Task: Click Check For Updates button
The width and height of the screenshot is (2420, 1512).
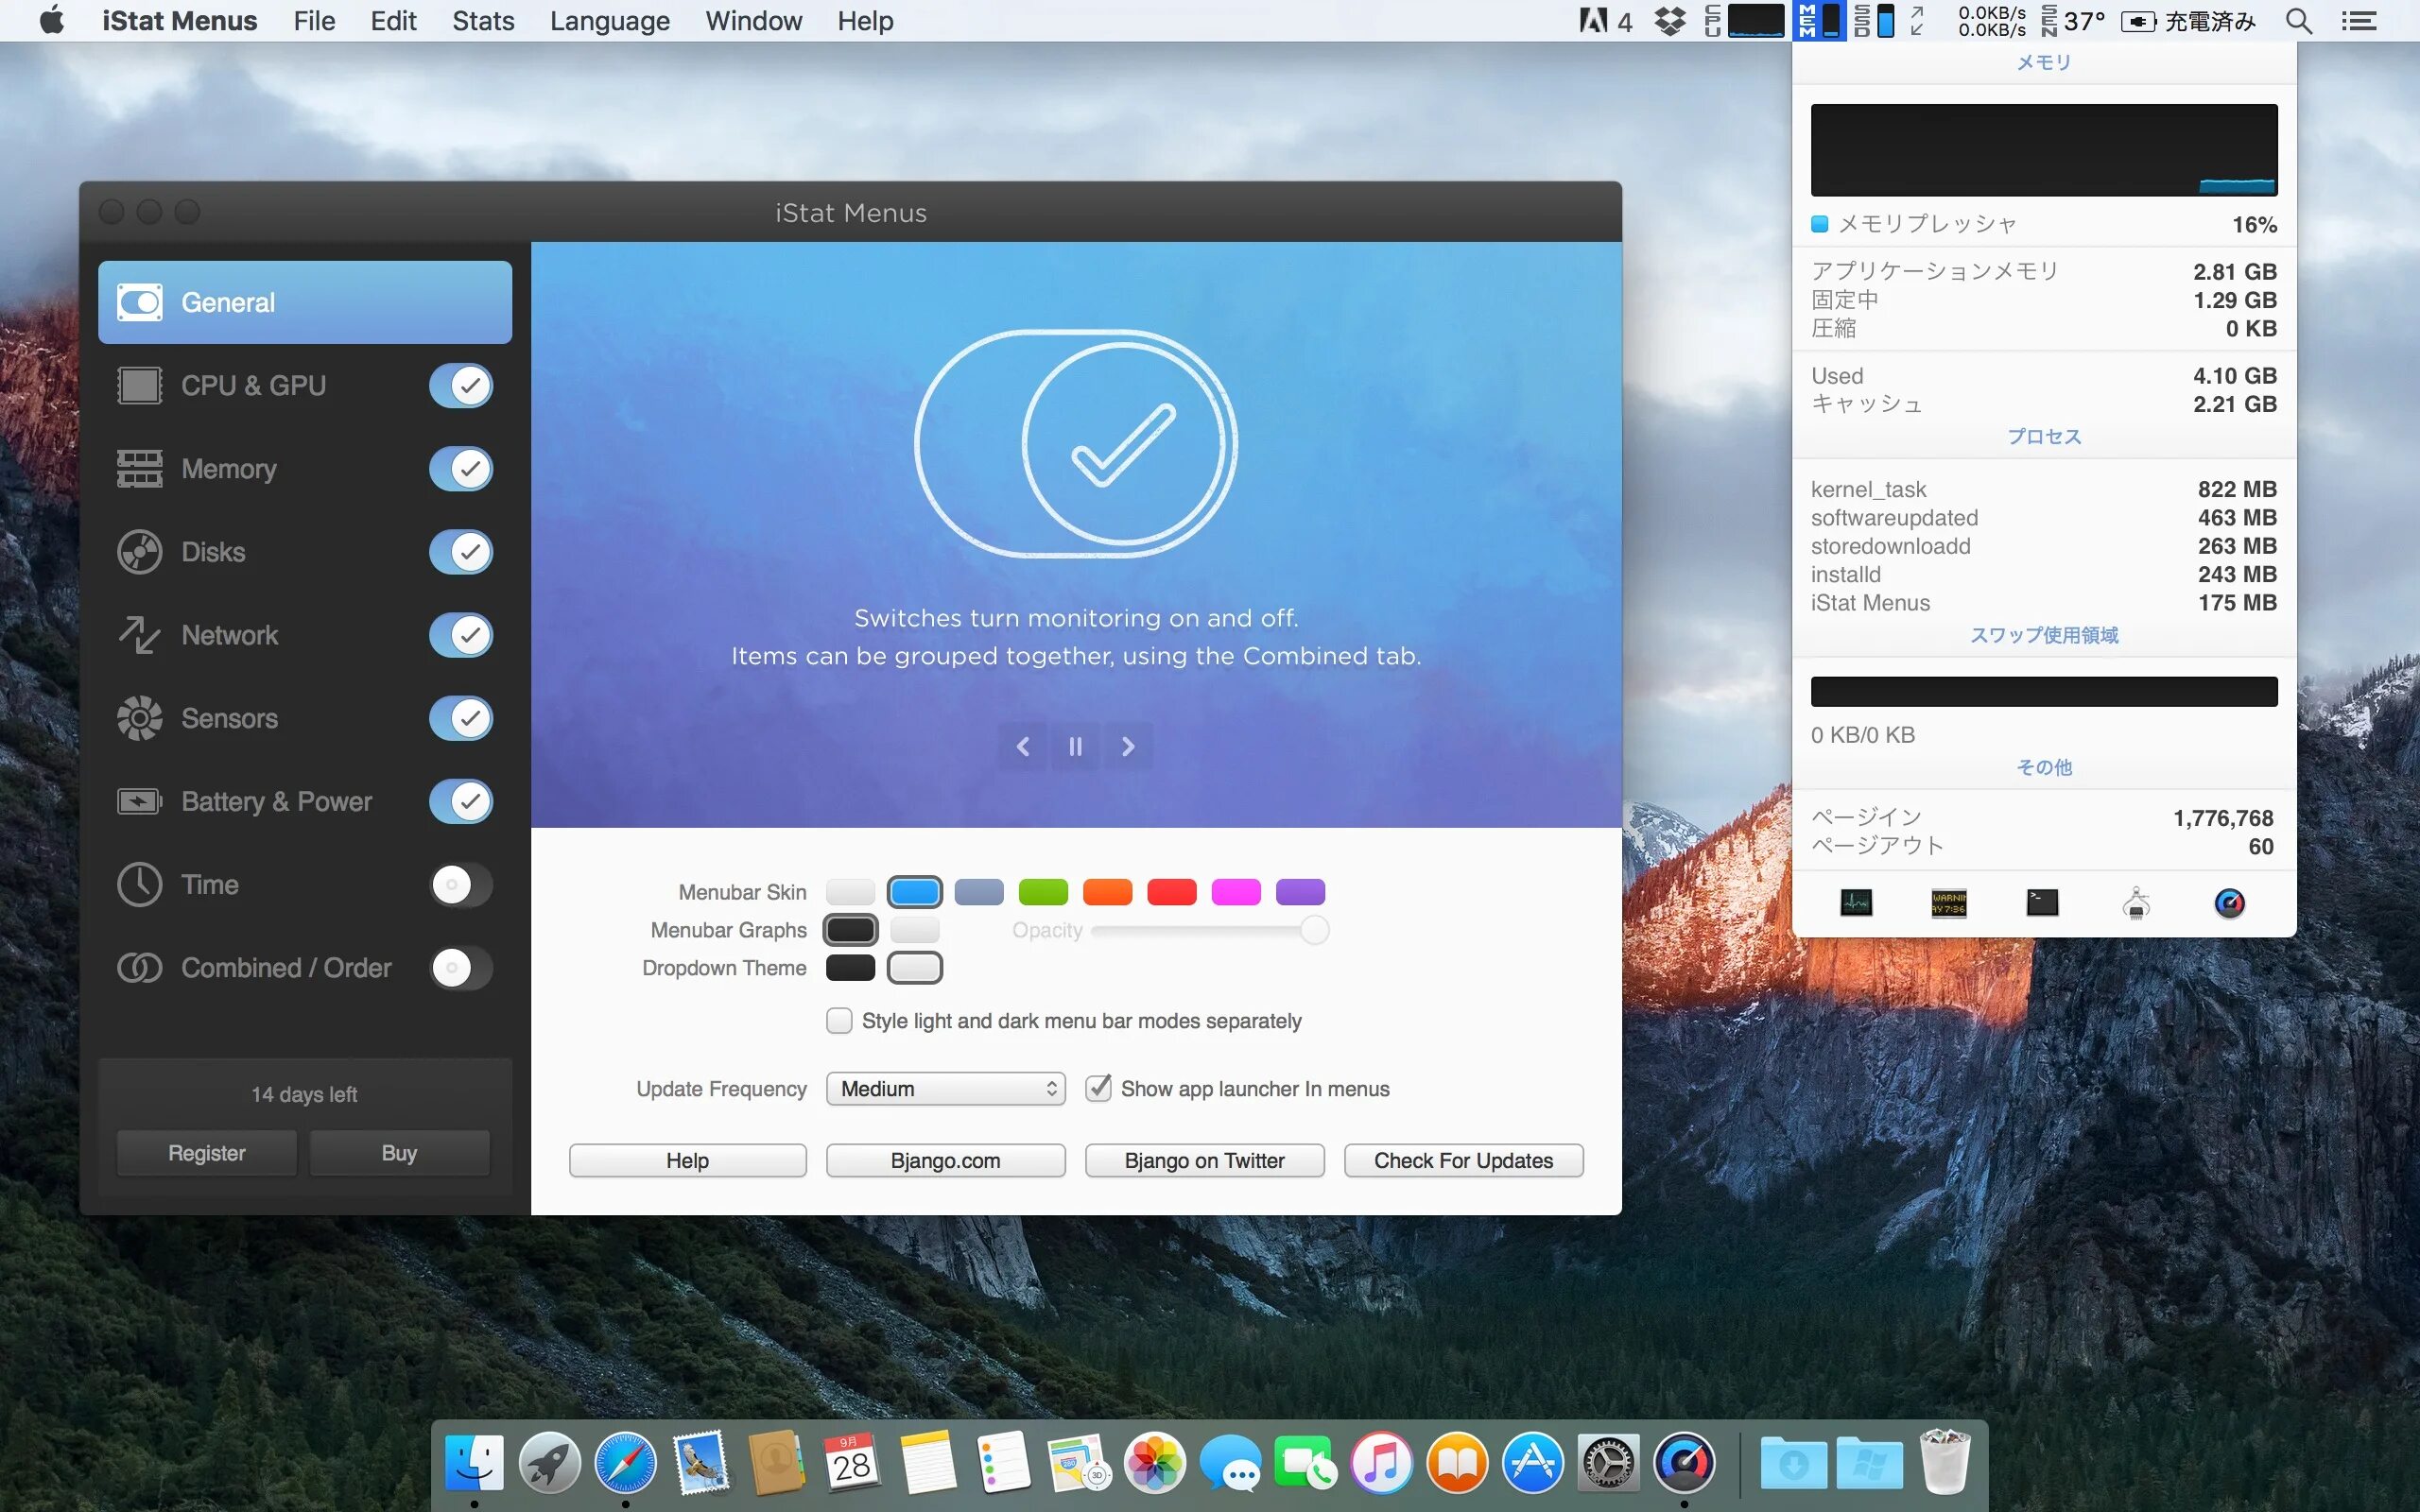Action: tap(1463, 1161)
